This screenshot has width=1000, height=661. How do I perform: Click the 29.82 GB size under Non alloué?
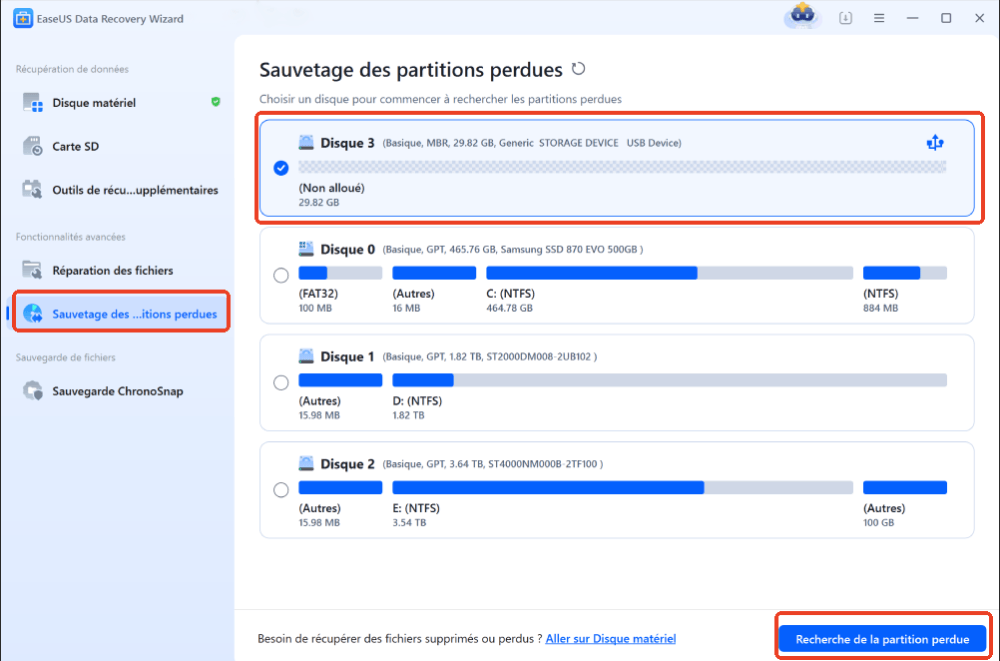click(319, 202)
